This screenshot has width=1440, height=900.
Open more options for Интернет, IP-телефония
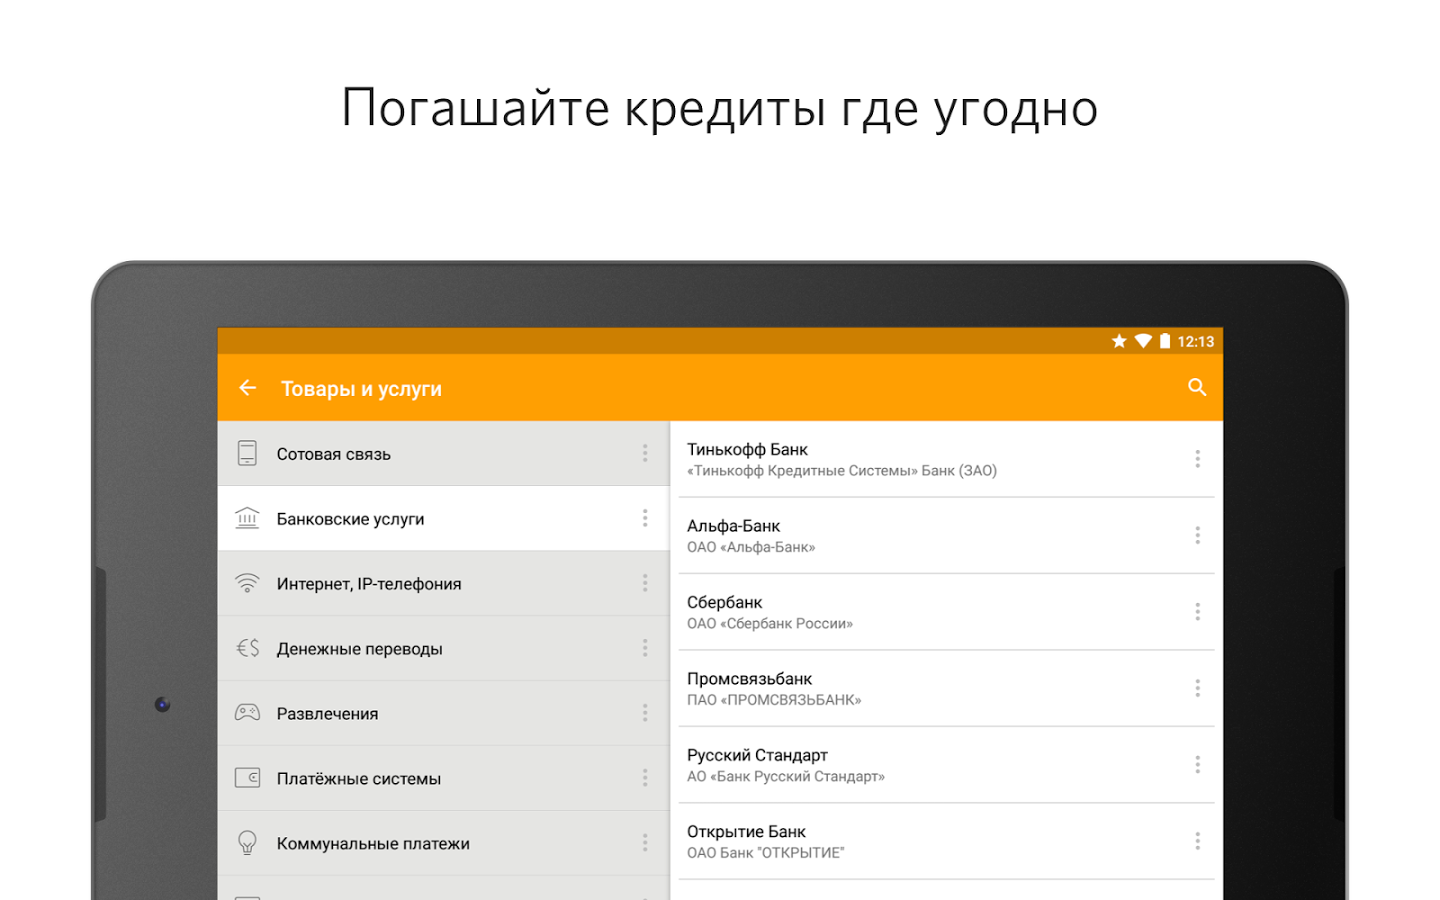[x=645, y=583]
